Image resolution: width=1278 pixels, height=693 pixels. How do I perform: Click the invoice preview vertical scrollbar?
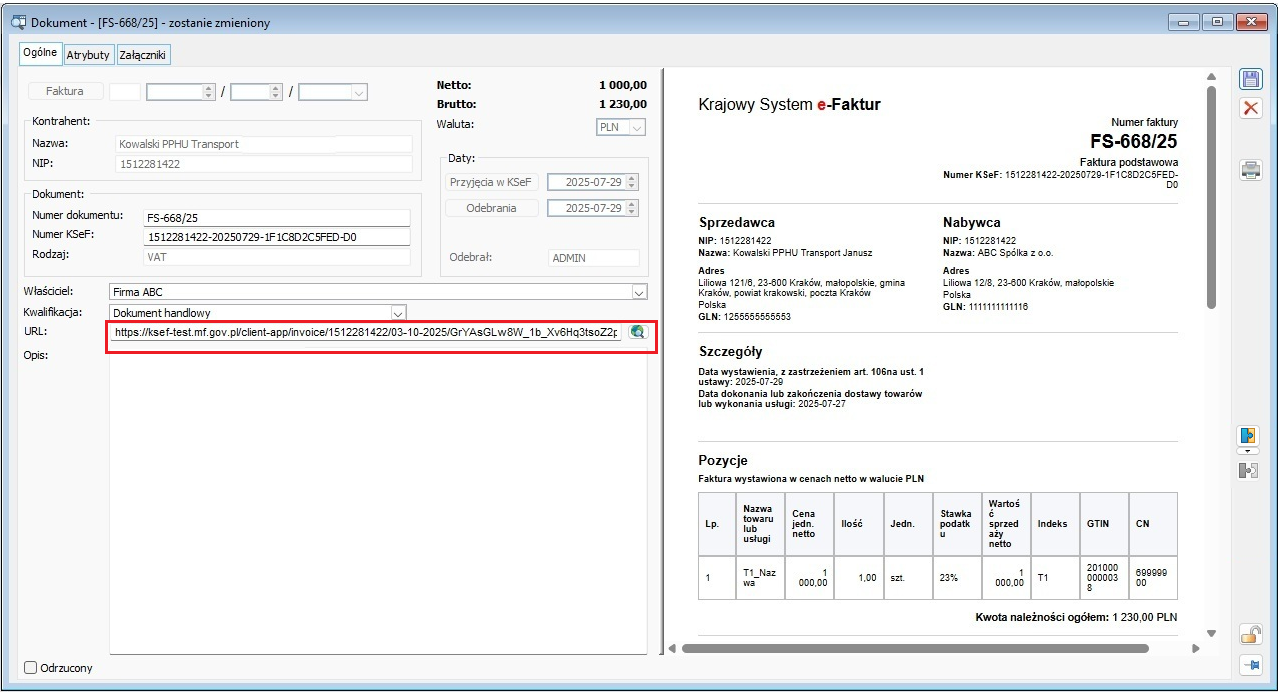(1211, 200)
